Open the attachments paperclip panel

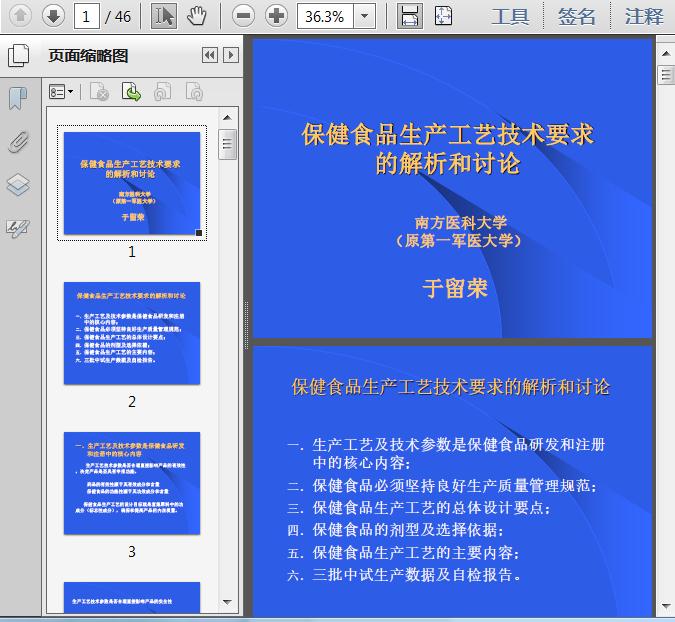[18, 142]
